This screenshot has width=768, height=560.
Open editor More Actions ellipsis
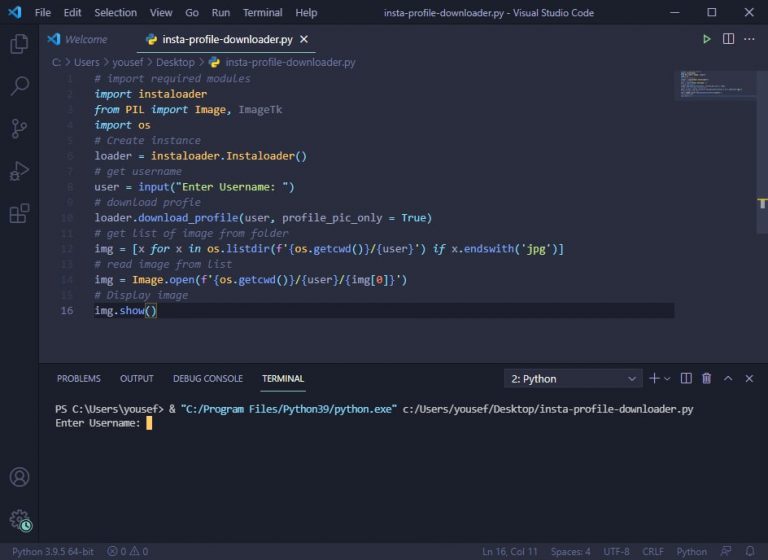point(749,39)
